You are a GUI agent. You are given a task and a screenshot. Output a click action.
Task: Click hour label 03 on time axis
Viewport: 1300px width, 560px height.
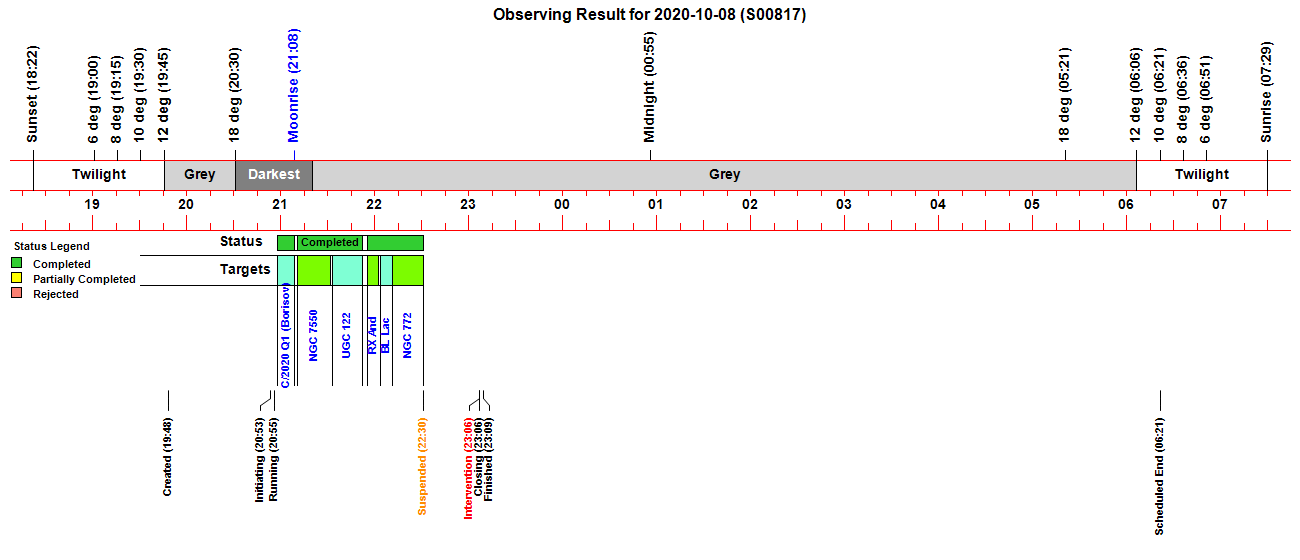click(844, 204)
